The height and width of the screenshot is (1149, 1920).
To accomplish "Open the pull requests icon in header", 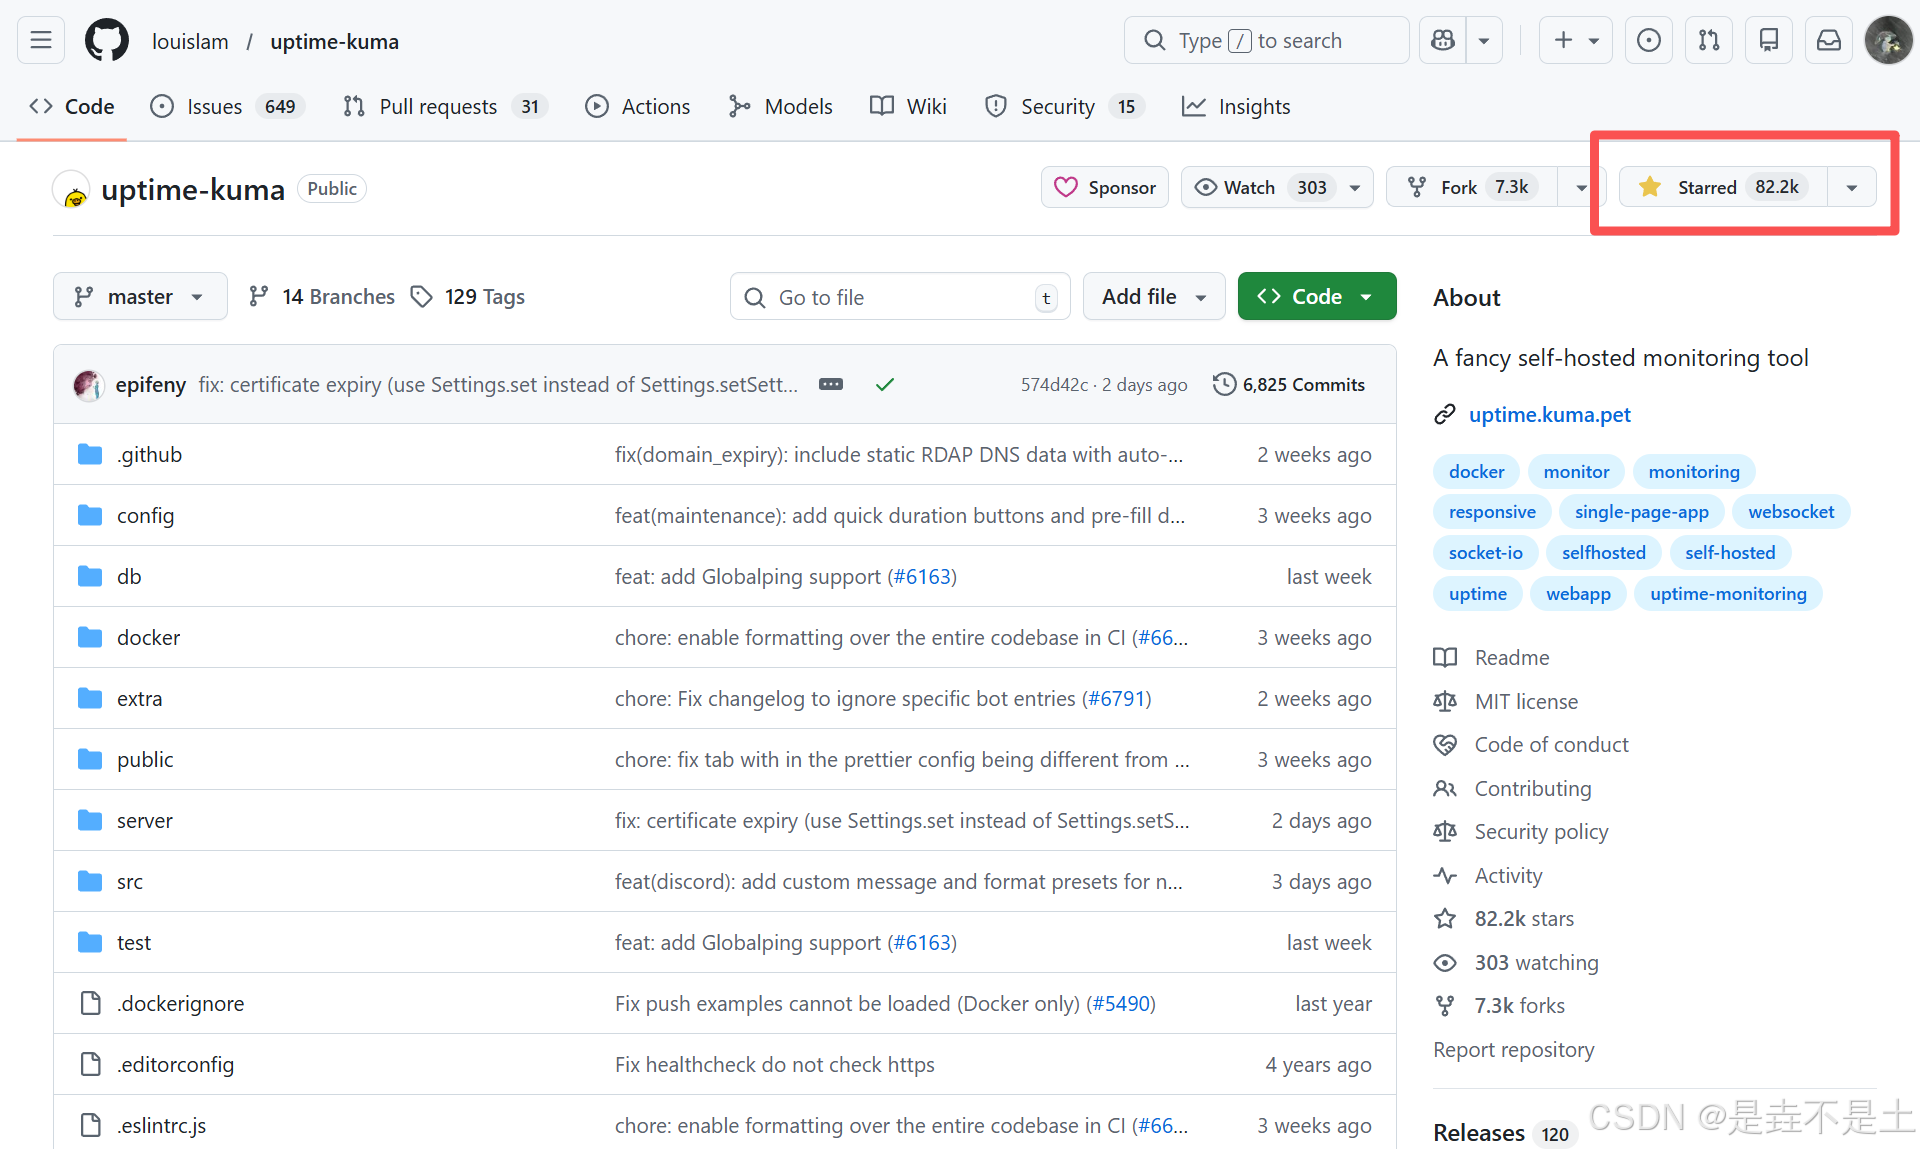I will [1709, 41].
